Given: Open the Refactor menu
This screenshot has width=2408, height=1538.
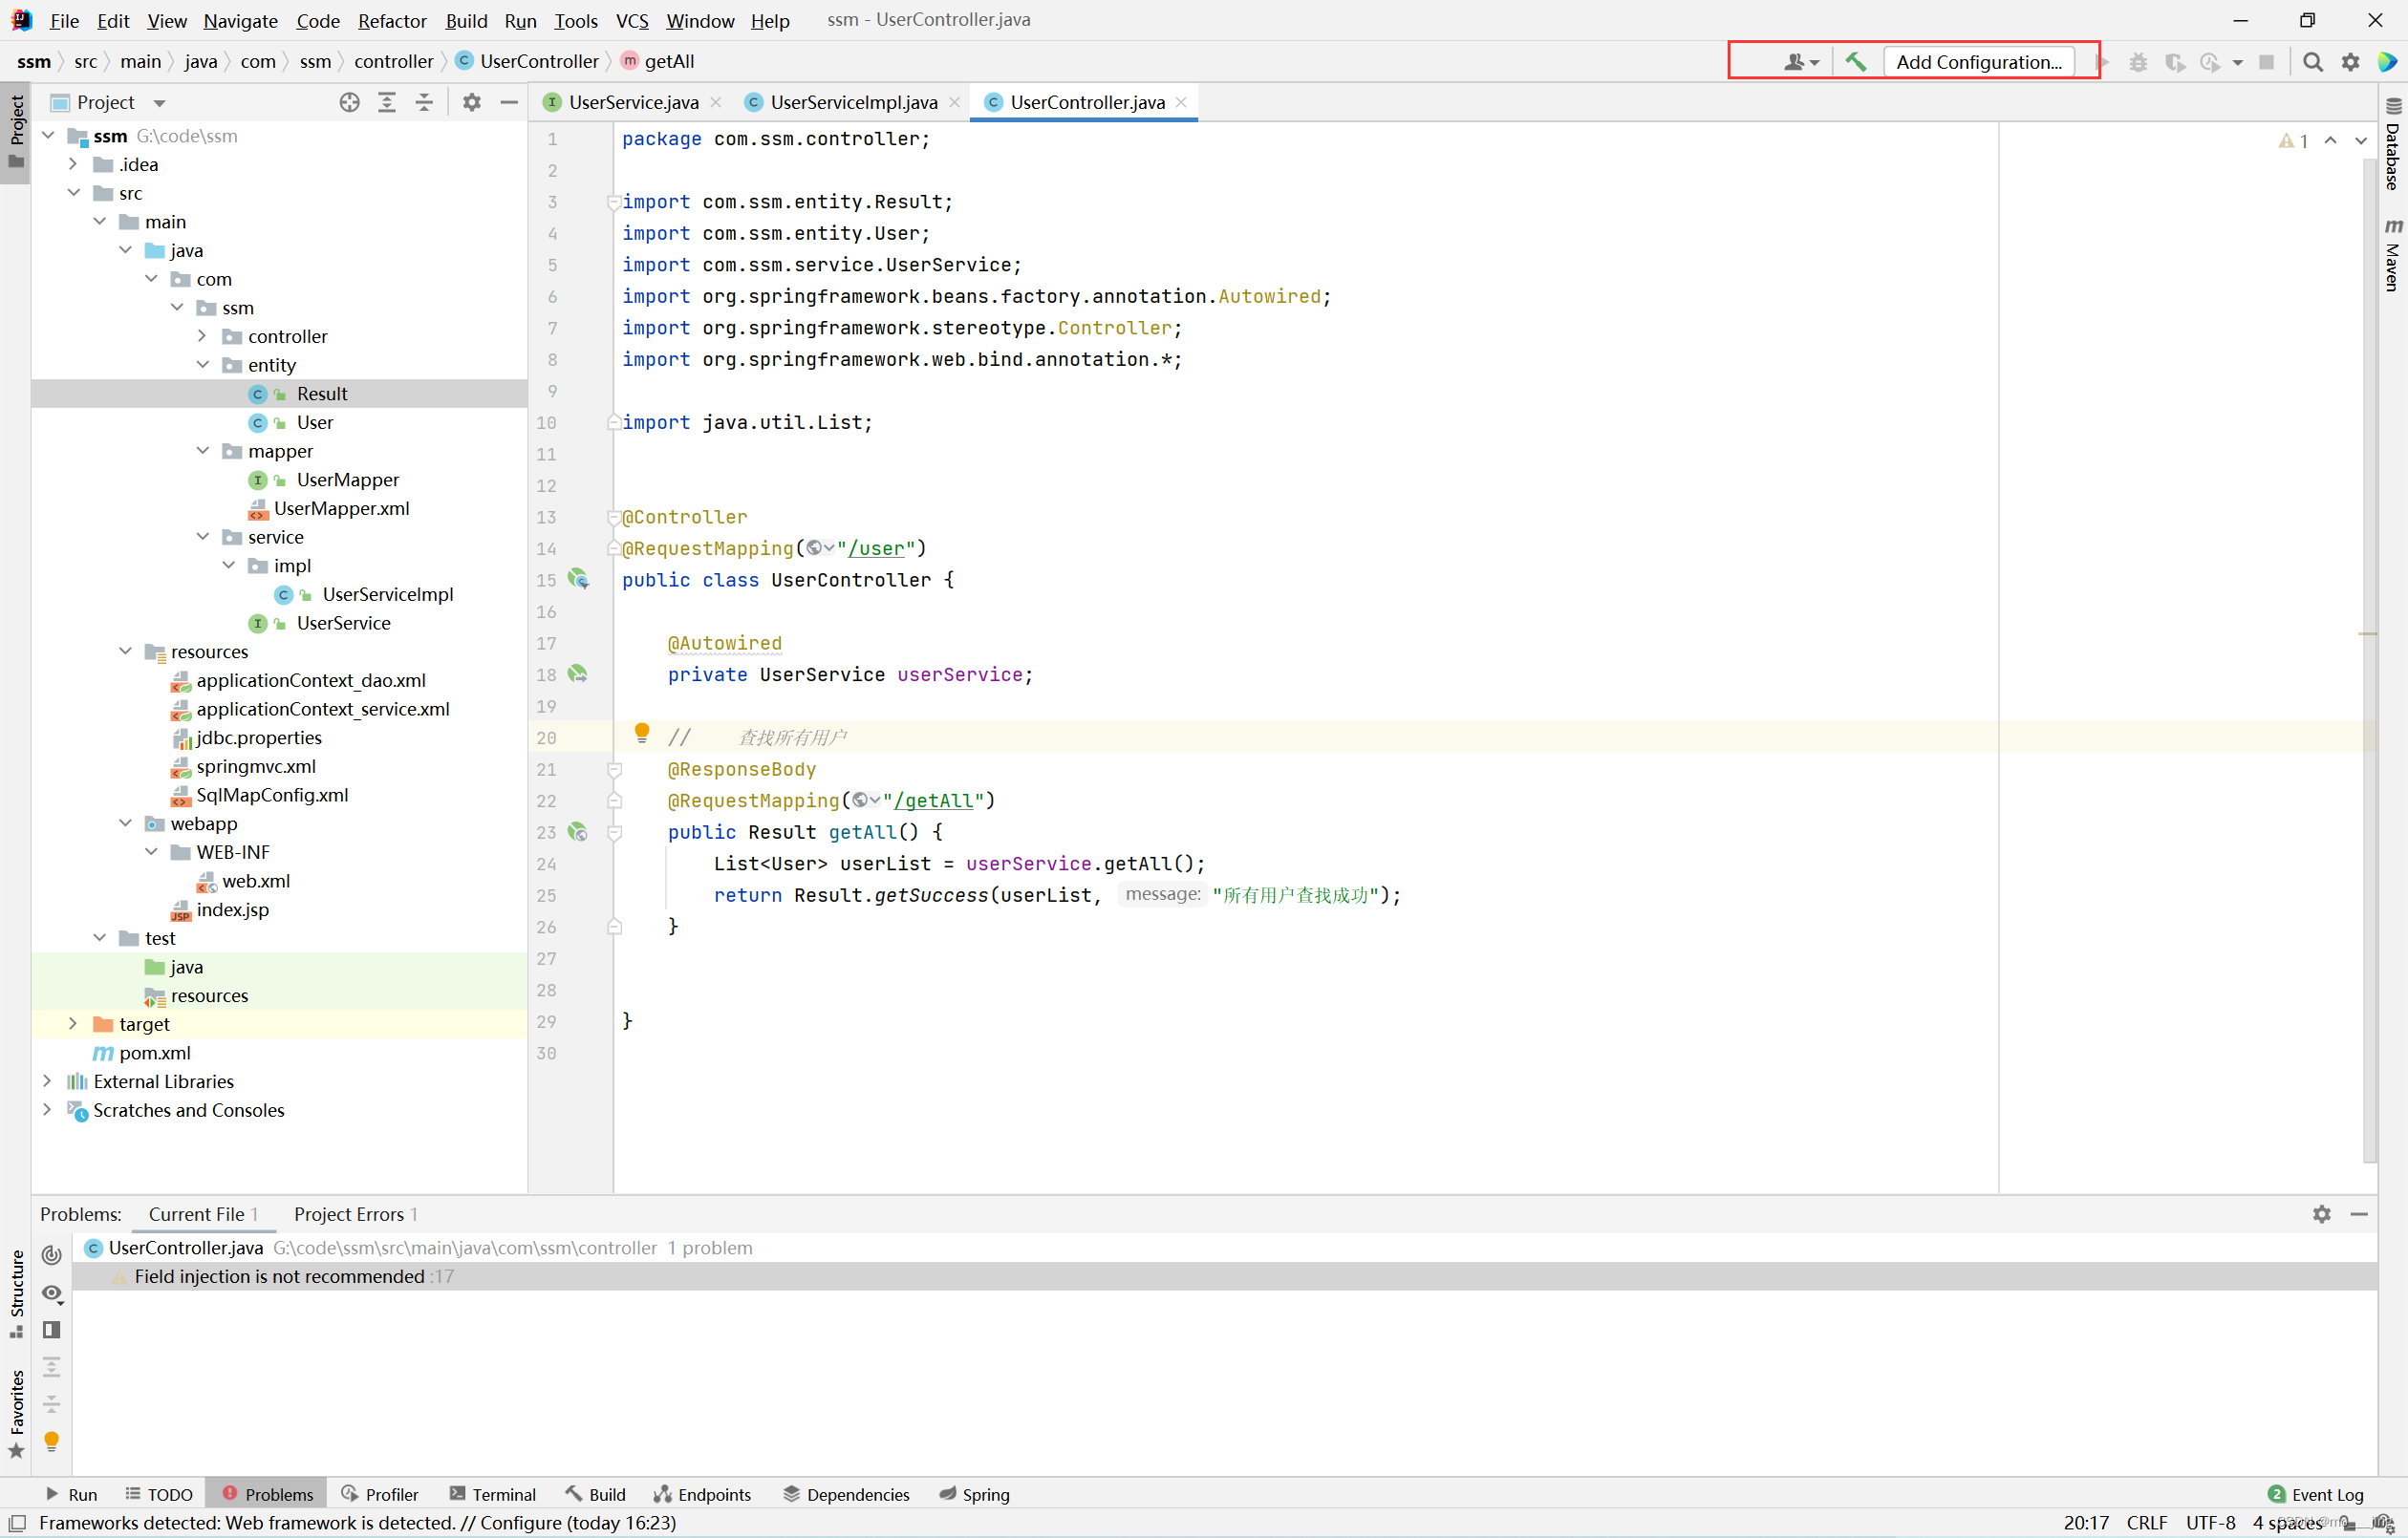Looking at the screenshot, I should point(392,20).
